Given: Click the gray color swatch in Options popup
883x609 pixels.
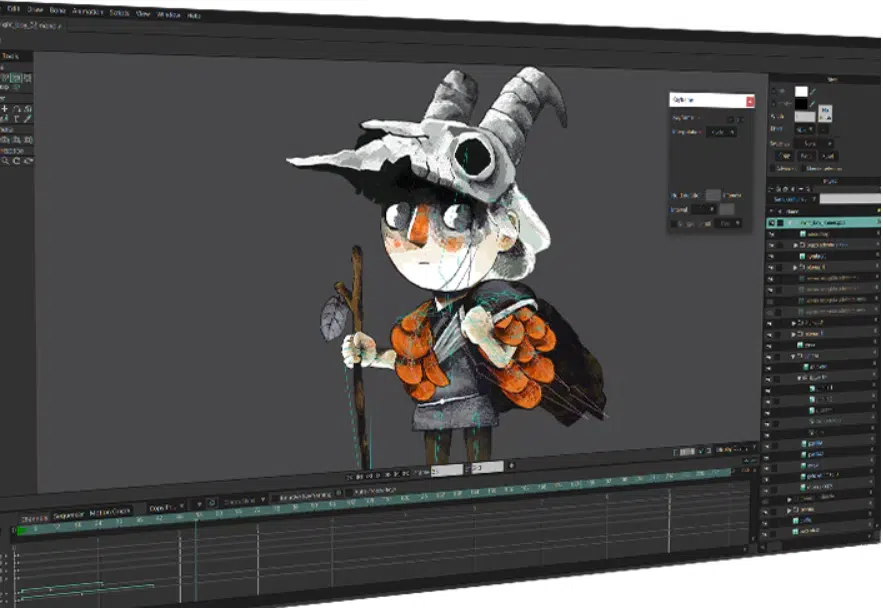Looking at the screenshot, I should pyautogui.click(x=713, y=195).
